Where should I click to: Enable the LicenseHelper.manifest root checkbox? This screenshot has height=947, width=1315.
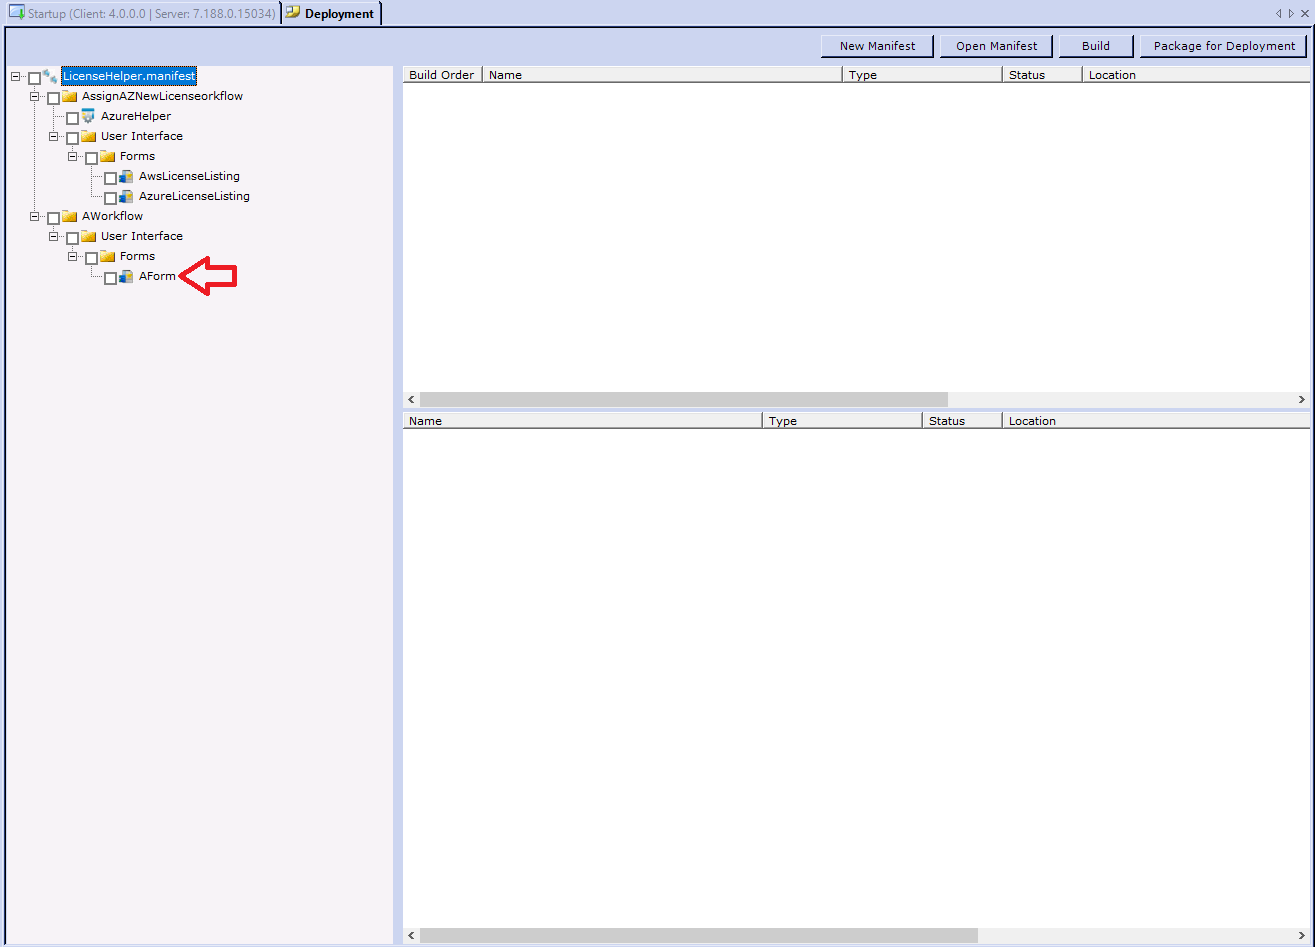pos(34,78)
